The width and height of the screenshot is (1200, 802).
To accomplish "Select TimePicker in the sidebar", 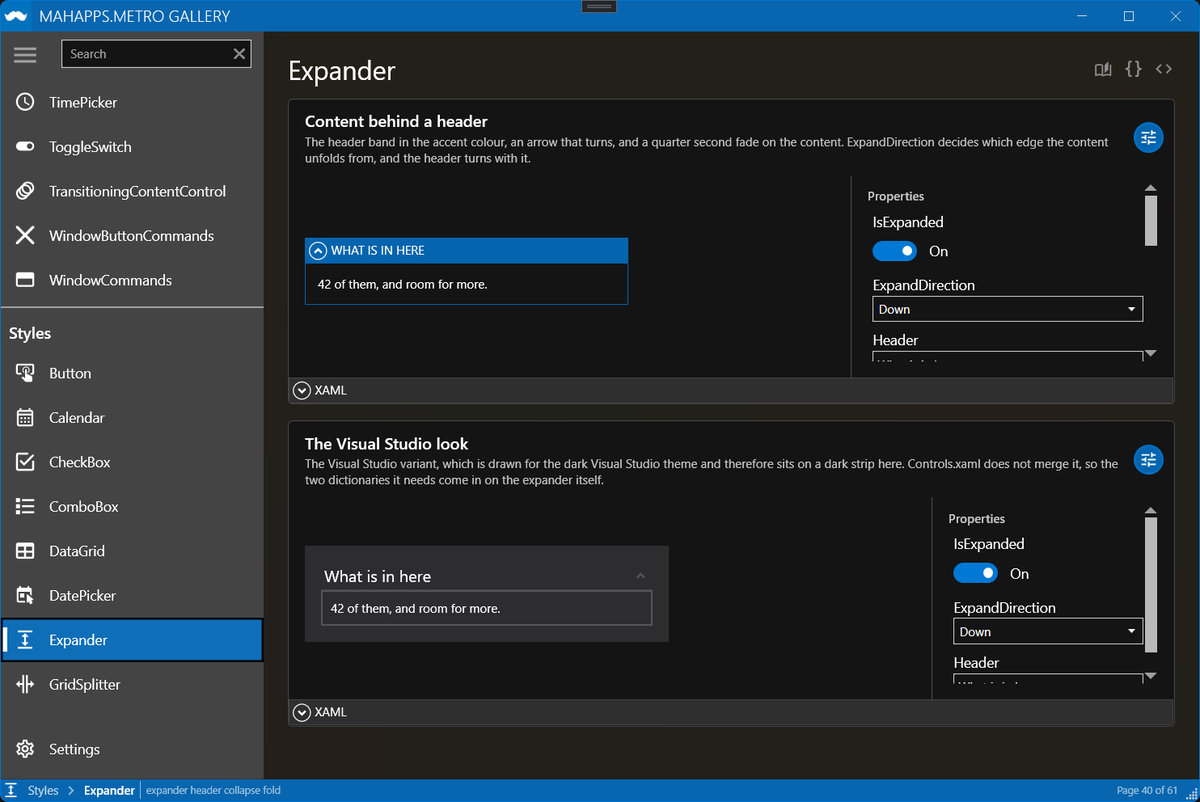I will [132, 102].
